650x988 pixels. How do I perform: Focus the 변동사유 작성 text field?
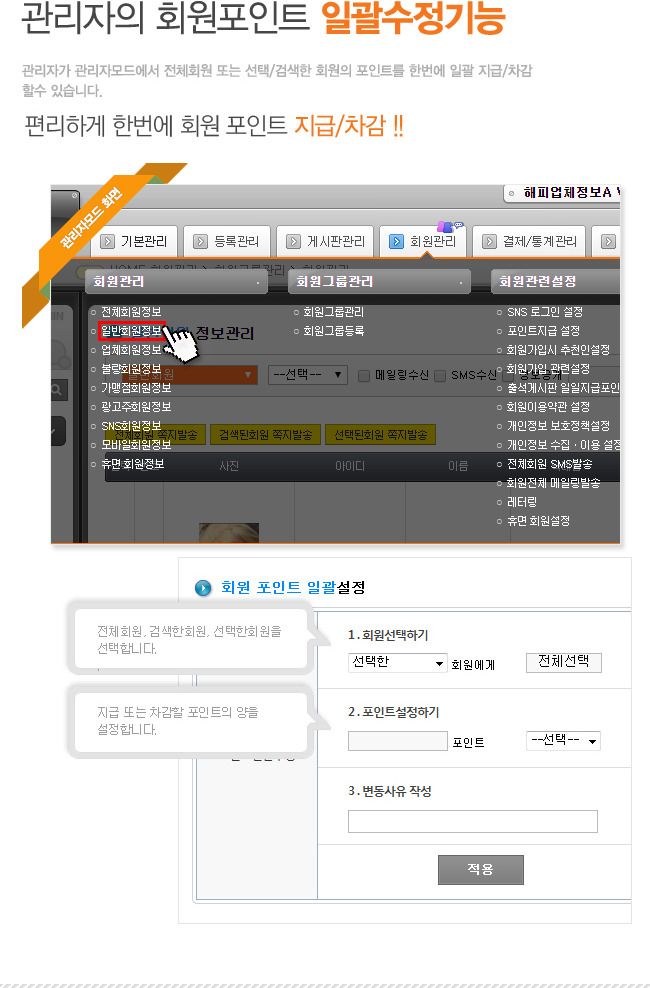coord(472,822)
